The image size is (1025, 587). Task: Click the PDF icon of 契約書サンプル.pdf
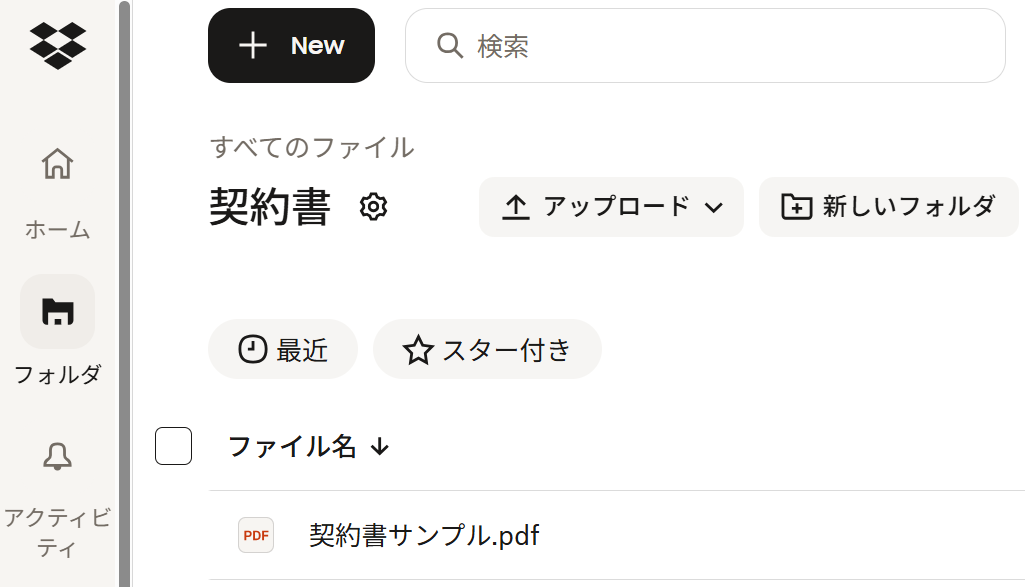[x=256, y=535]
